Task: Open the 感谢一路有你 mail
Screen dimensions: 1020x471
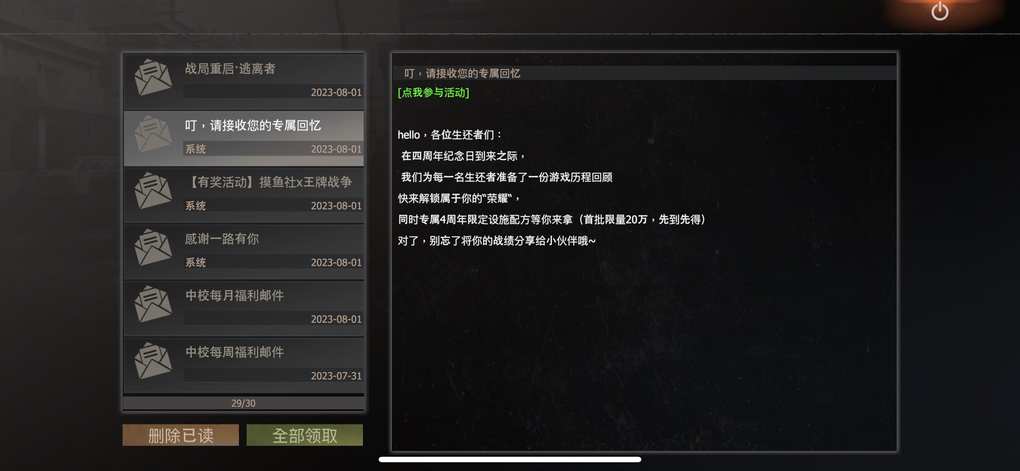Action: click(244, 251)
